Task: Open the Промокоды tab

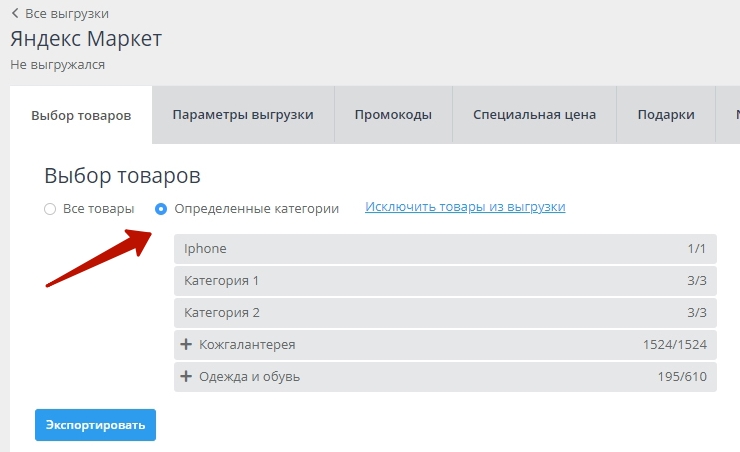Action: pos(393,115)
